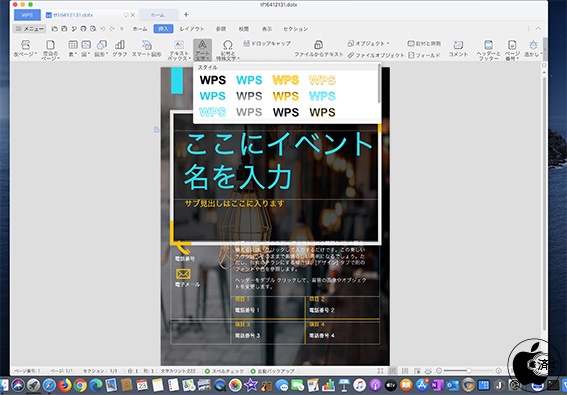Viewport: 567px width, 395px height.
Task: Collapse the ribbon with the chevron arrow
Action: pos(538,29)
